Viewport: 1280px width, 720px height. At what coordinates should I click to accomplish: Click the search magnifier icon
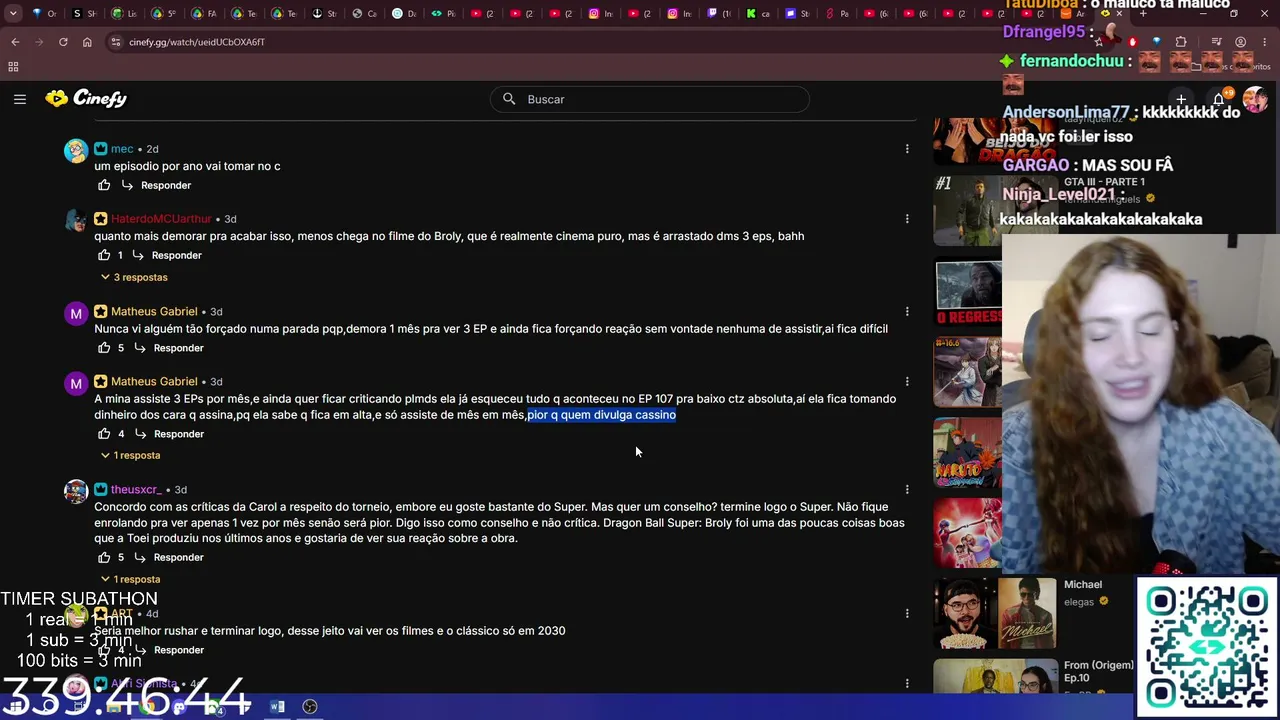click(x=509, y=99)
